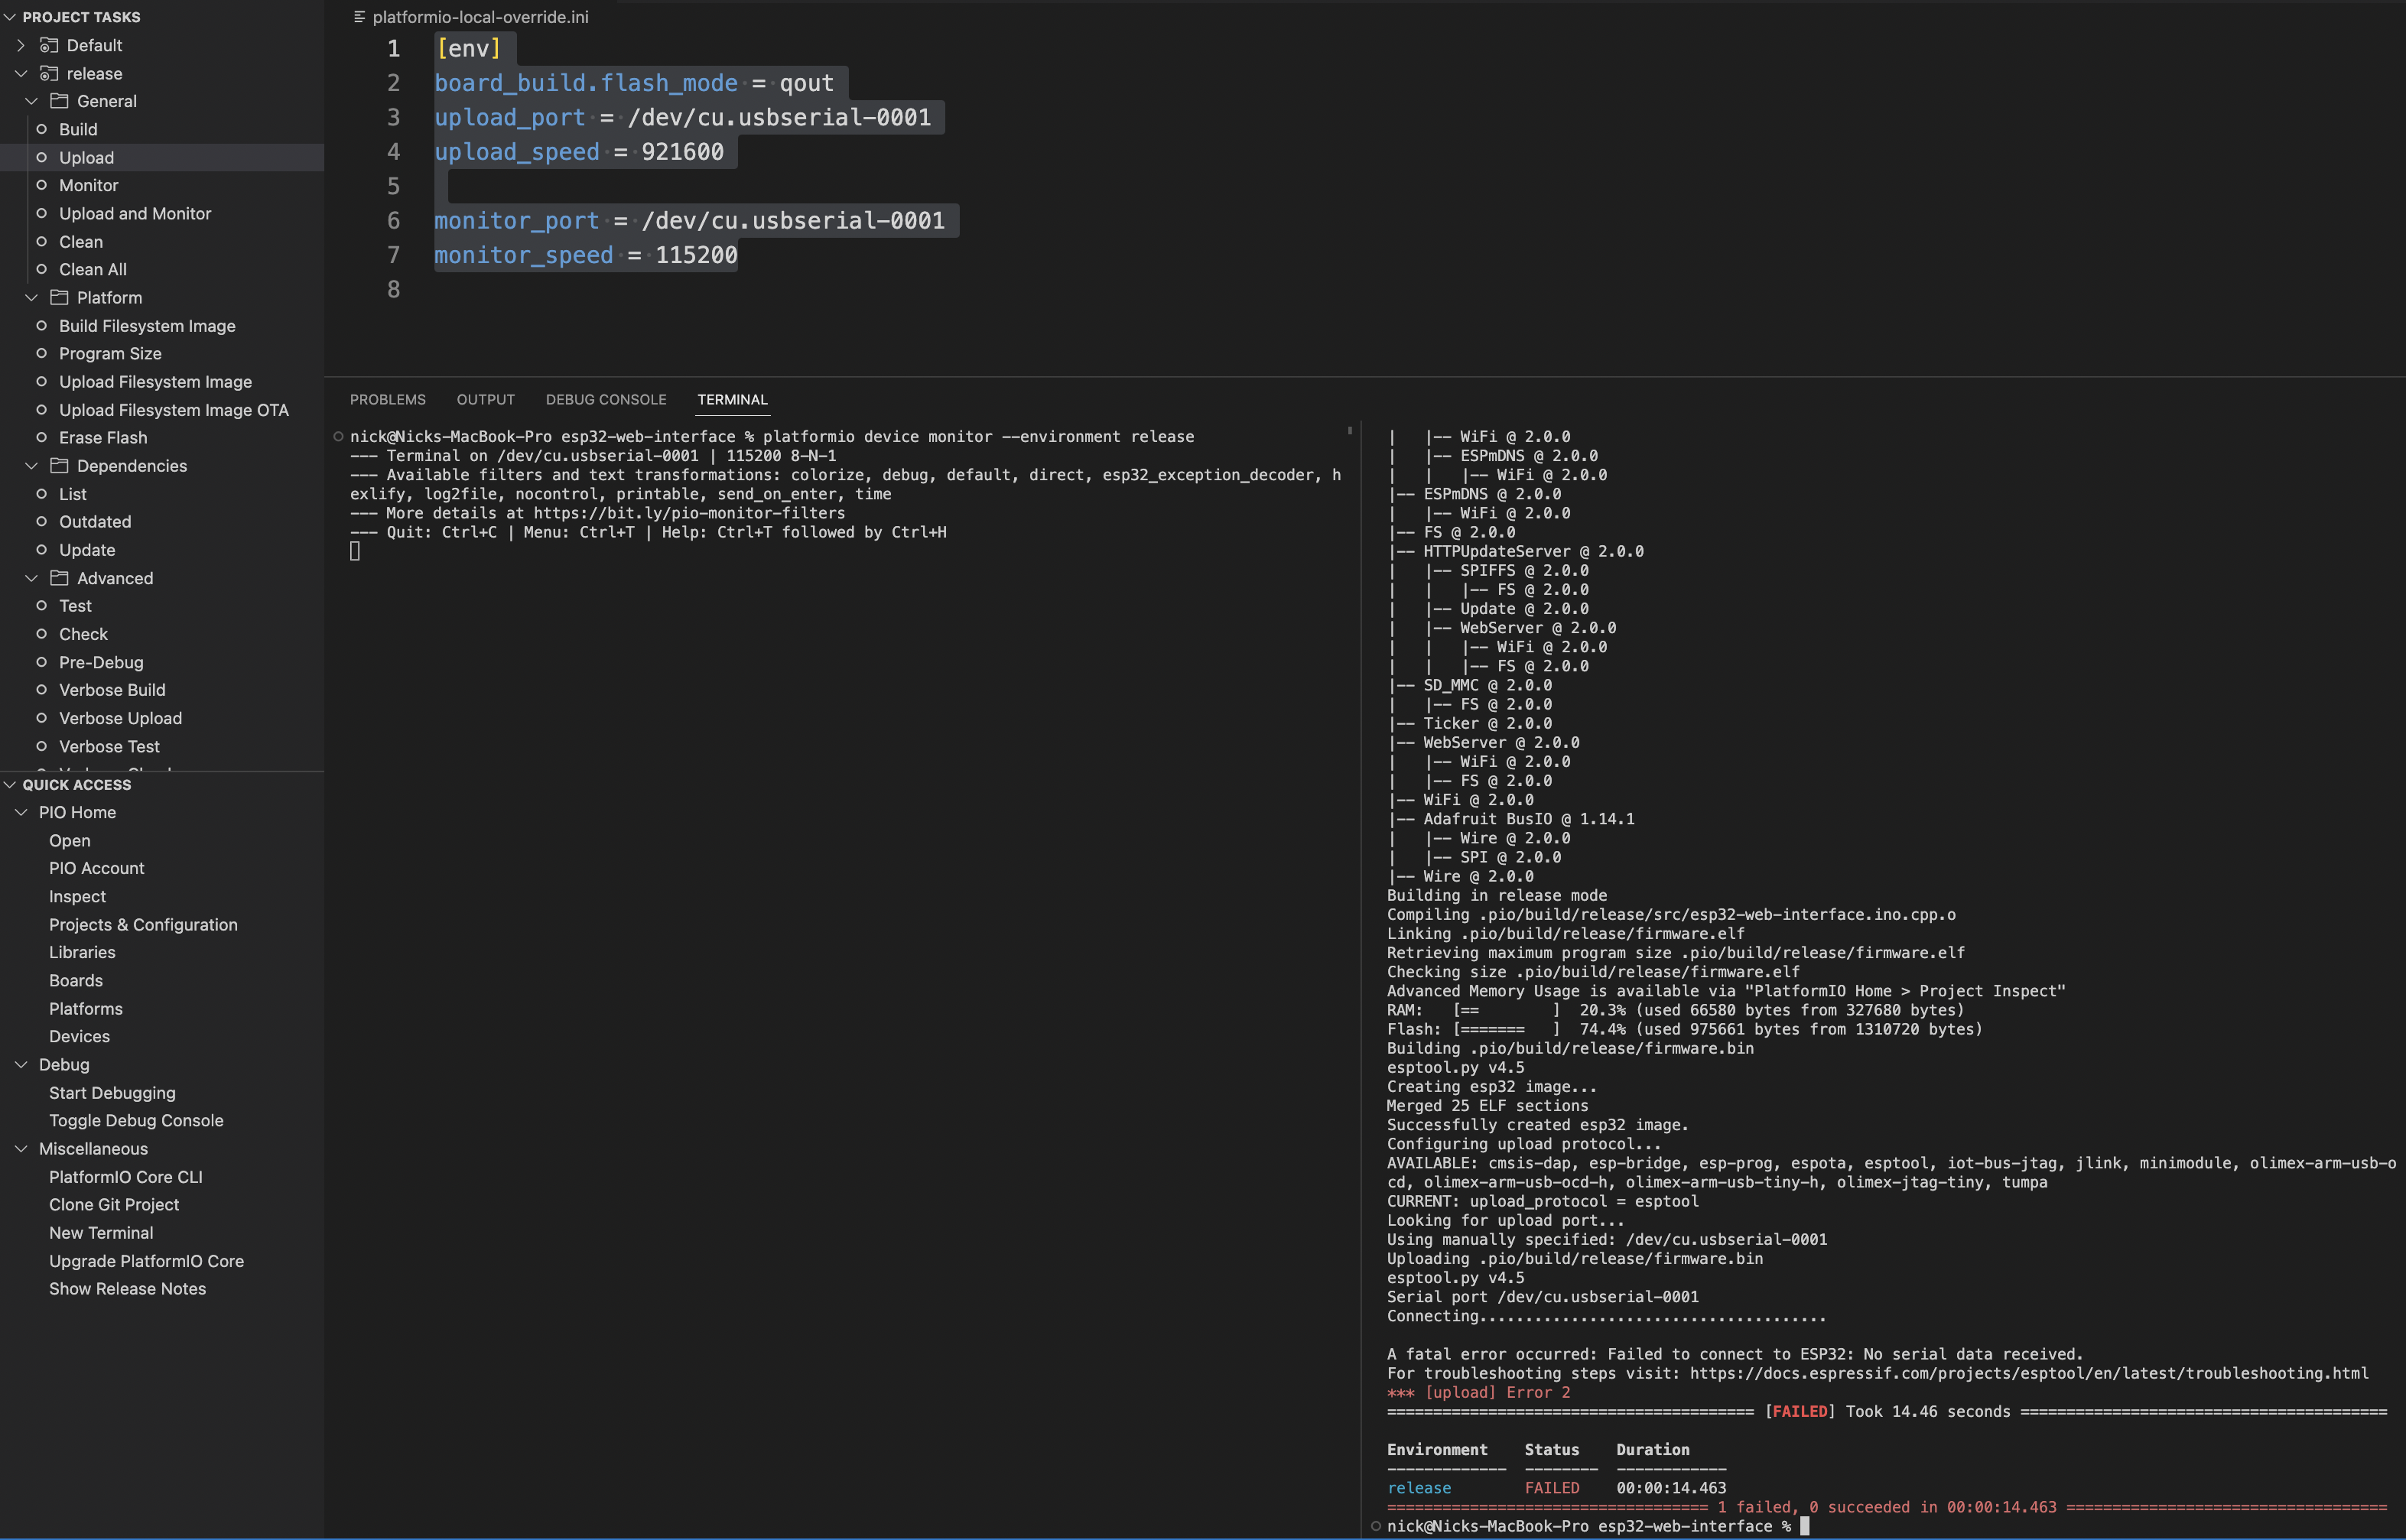Image resolution: width=2406 pixels, height=1540 pixels.
Task: Expand the Default environment tree node
Action: coord(21,45)
